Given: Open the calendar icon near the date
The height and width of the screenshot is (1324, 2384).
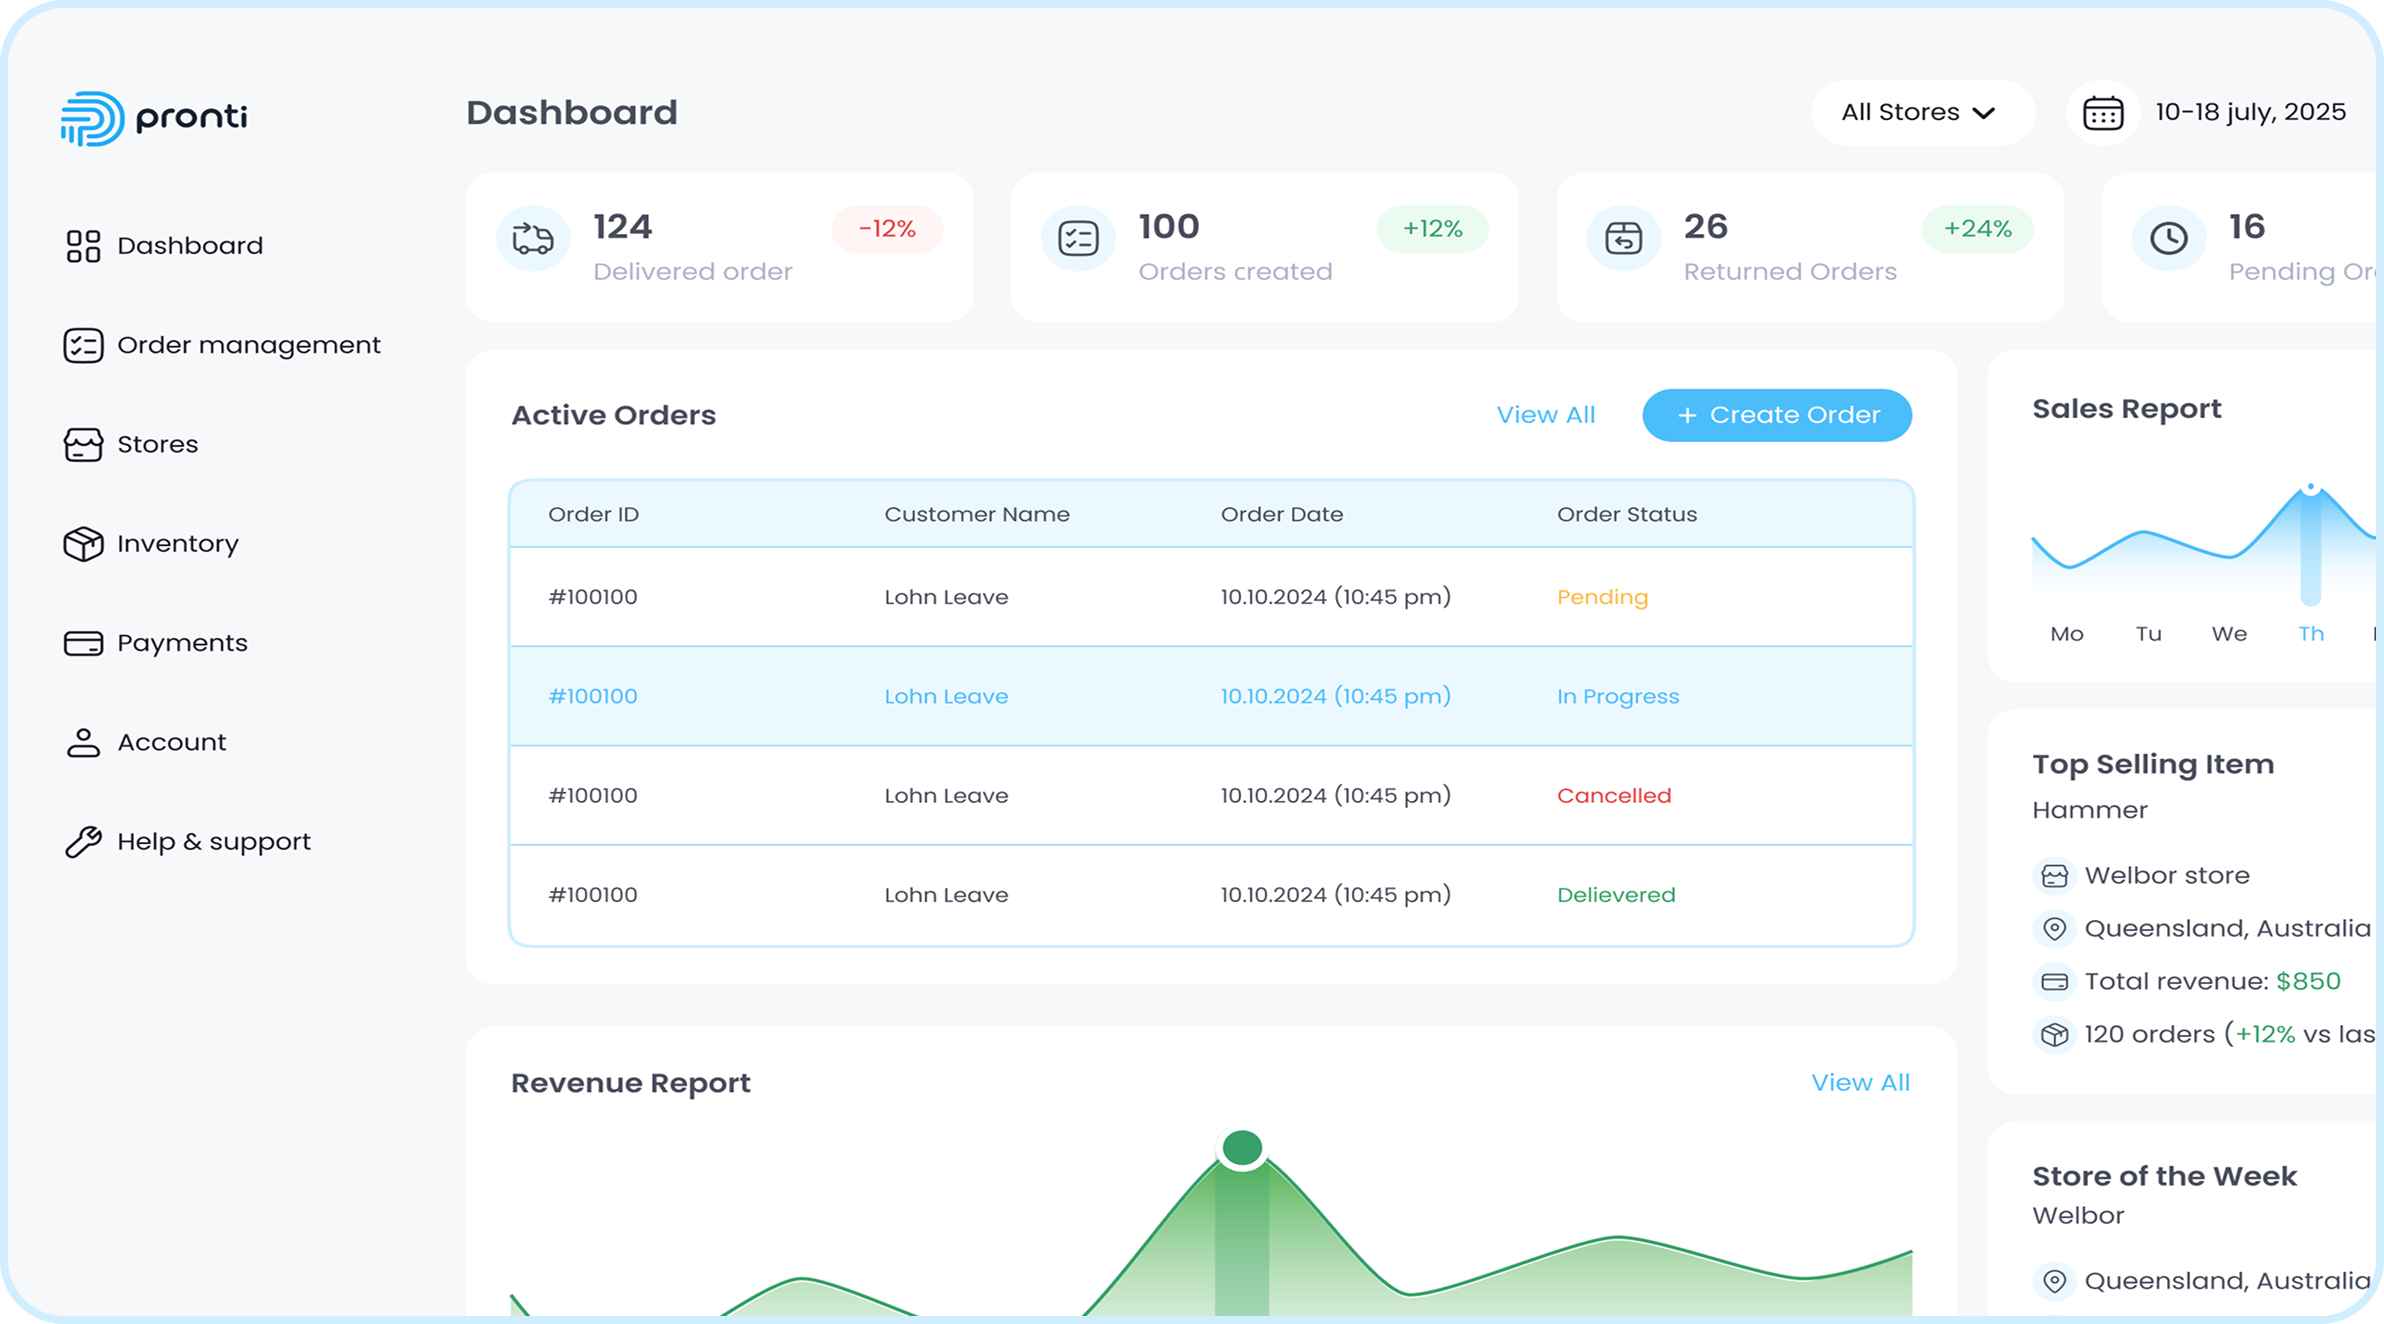Looking at the screenshot, I should [2102, 112].
